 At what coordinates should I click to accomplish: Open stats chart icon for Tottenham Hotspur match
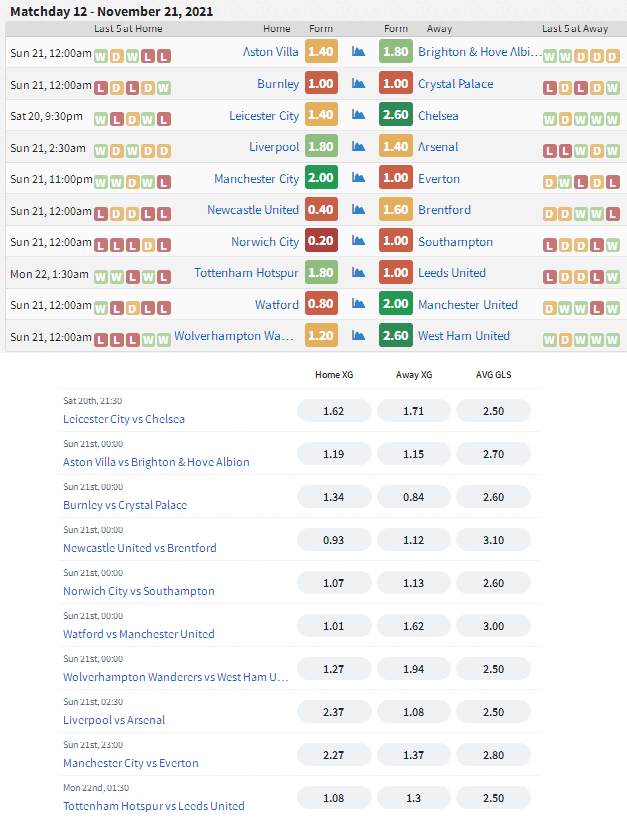pyautogui.click(x=358, y=272)
